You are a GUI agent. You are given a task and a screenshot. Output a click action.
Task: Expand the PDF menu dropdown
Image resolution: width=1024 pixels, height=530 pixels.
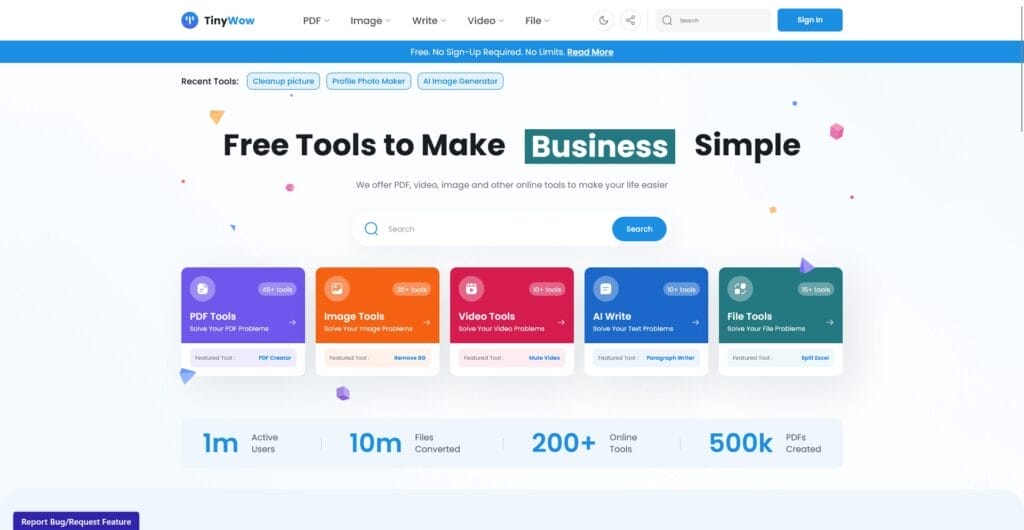pyautogui.click(x=316, y=20)
